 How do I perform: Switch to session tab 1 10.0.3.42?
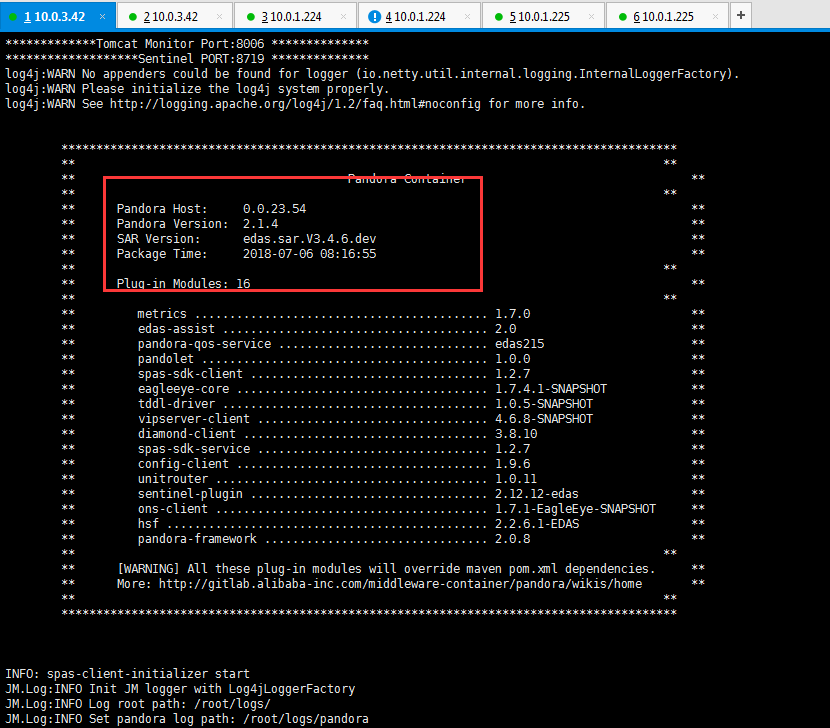click(x=58, y=16)
